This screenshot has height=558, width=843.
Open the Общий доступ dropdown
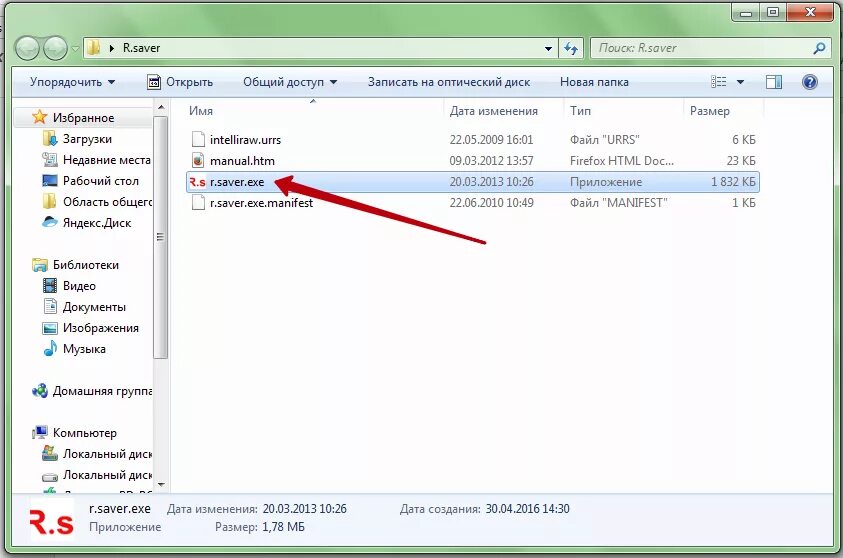click(x=290, y=82)
